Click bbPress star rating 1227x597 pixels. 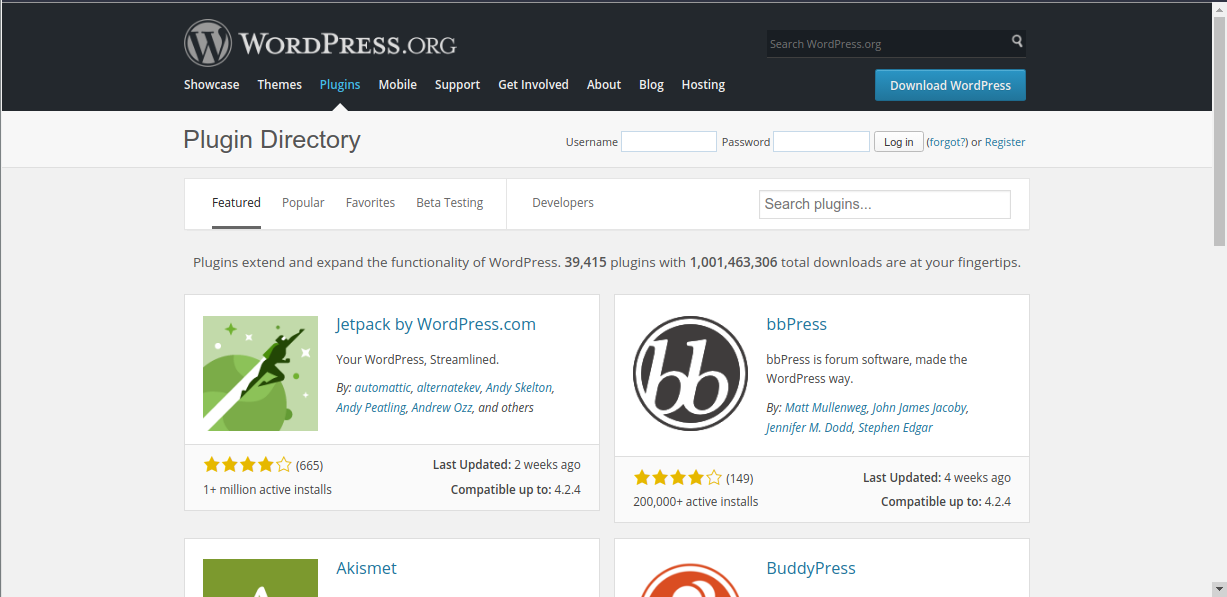(677, 478)
